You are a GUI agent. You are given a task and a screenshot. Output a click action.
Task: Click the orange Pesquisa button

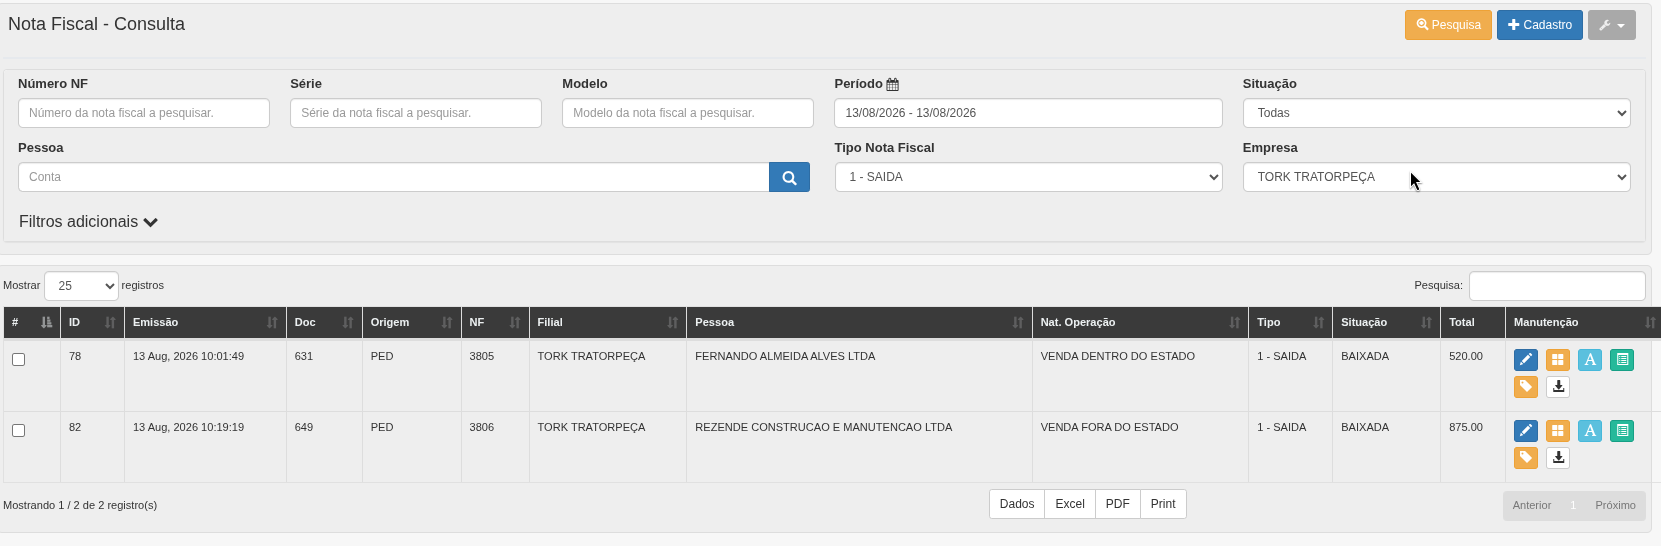click(x=1448, y=25)
